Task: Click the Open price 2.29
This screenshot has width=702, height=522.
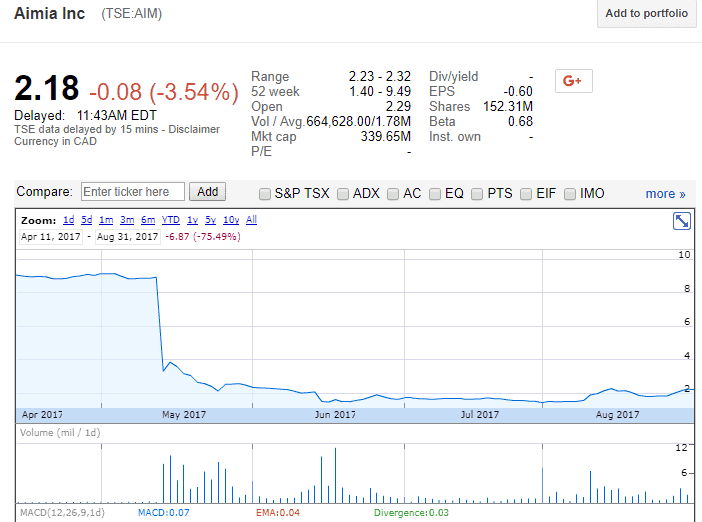Action: [x=398, y=107]
